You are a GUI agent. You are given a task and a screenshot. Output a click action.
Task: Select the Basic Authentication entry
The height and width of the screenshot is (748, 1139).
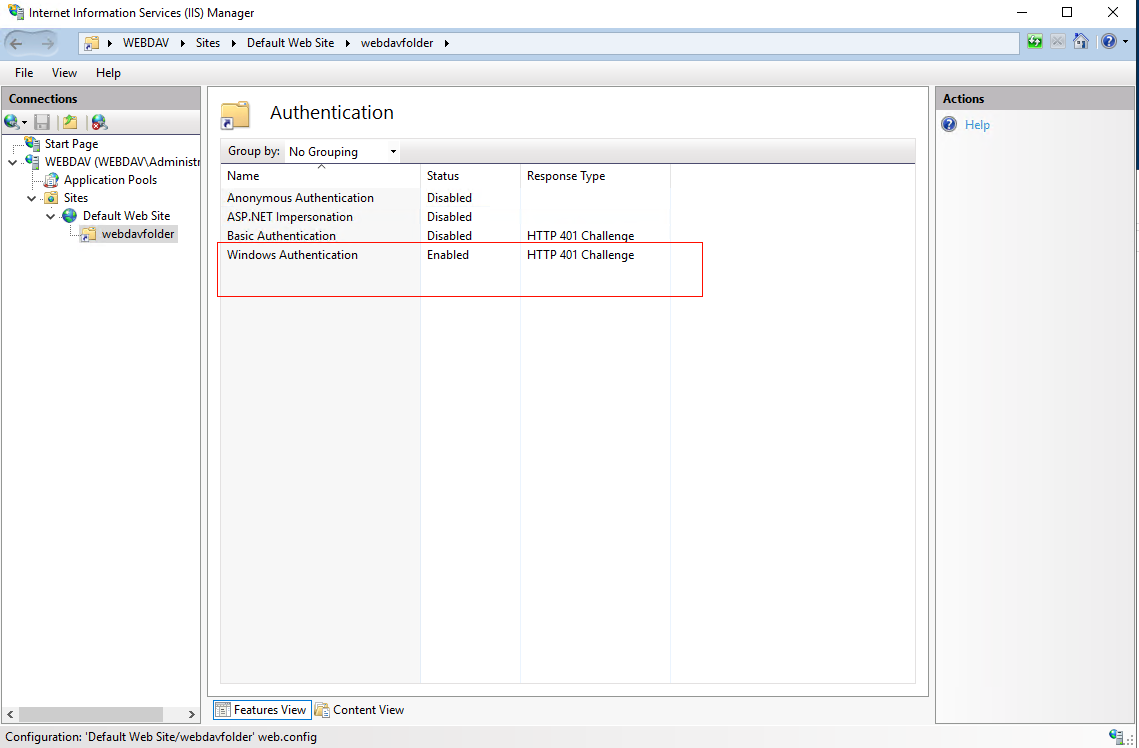pos(445,235)
